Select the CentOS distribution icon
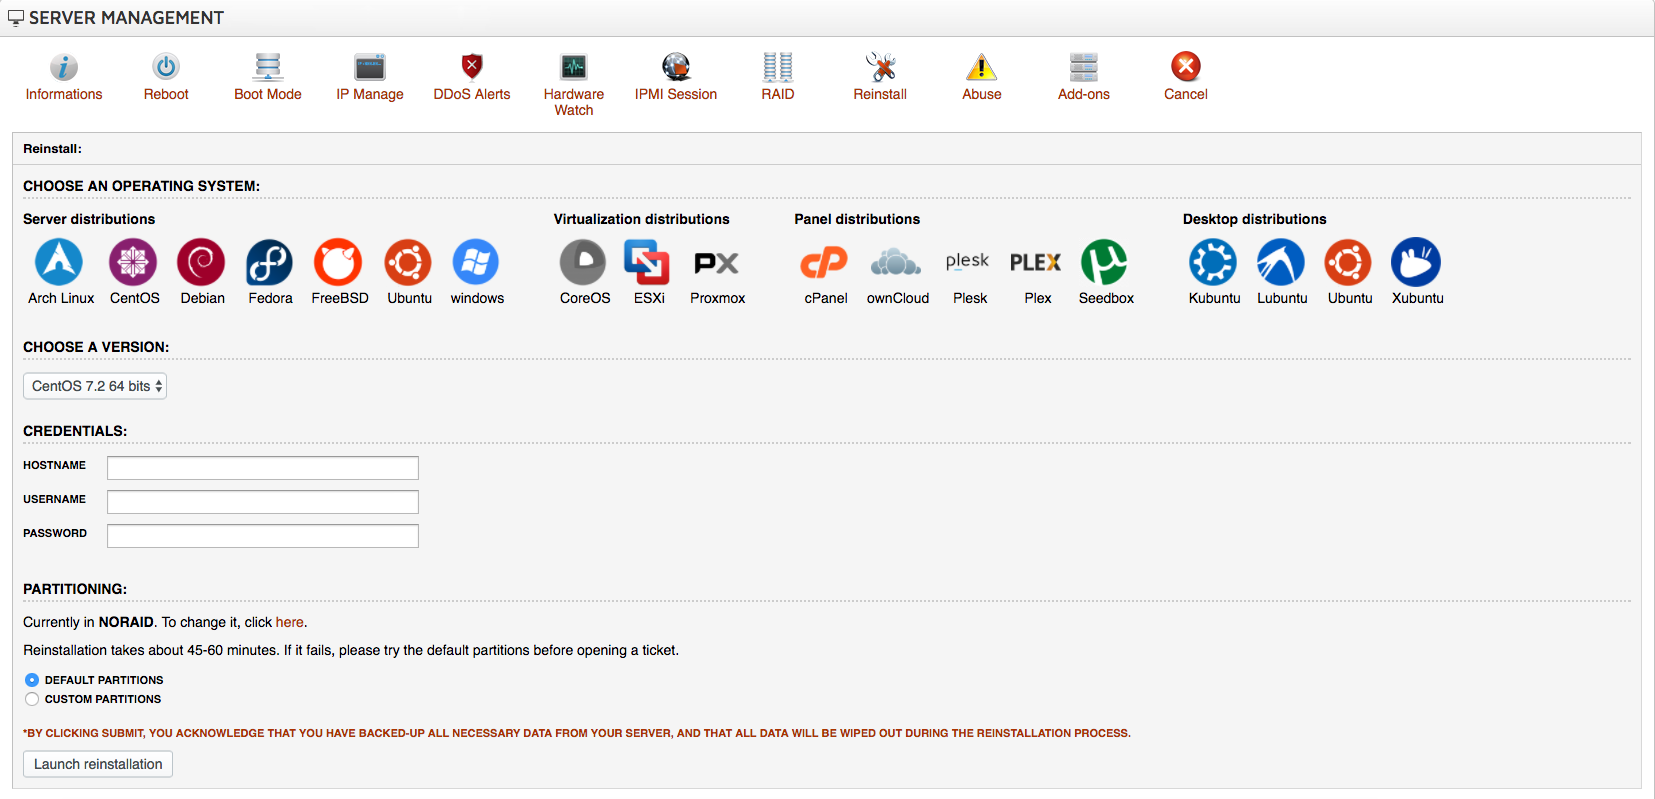This screenshot has width=1655, height=799. [133, 263]
